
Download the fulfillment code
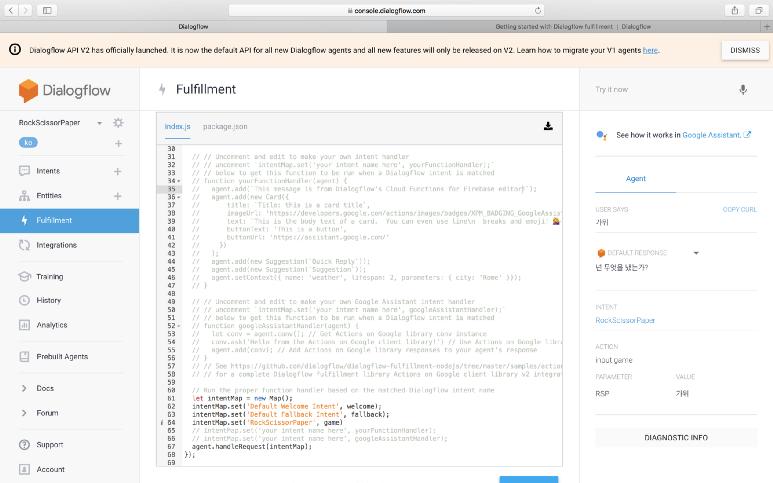tap(548, 126)
